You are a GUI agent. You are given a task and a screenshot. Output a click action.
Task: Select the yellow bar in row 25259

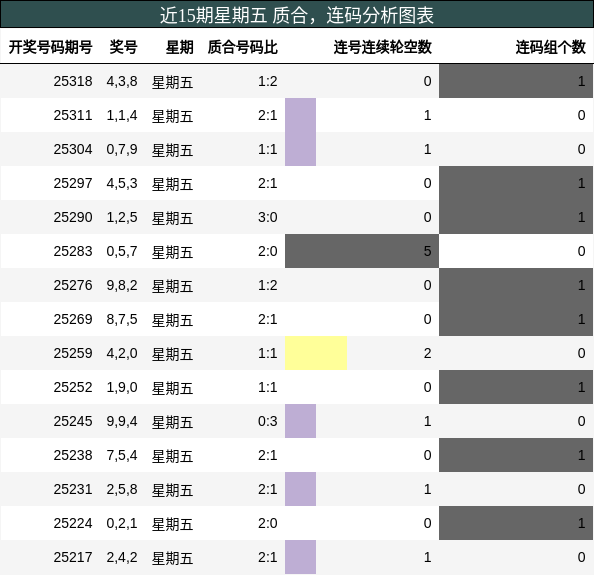(x=316, y=353)
